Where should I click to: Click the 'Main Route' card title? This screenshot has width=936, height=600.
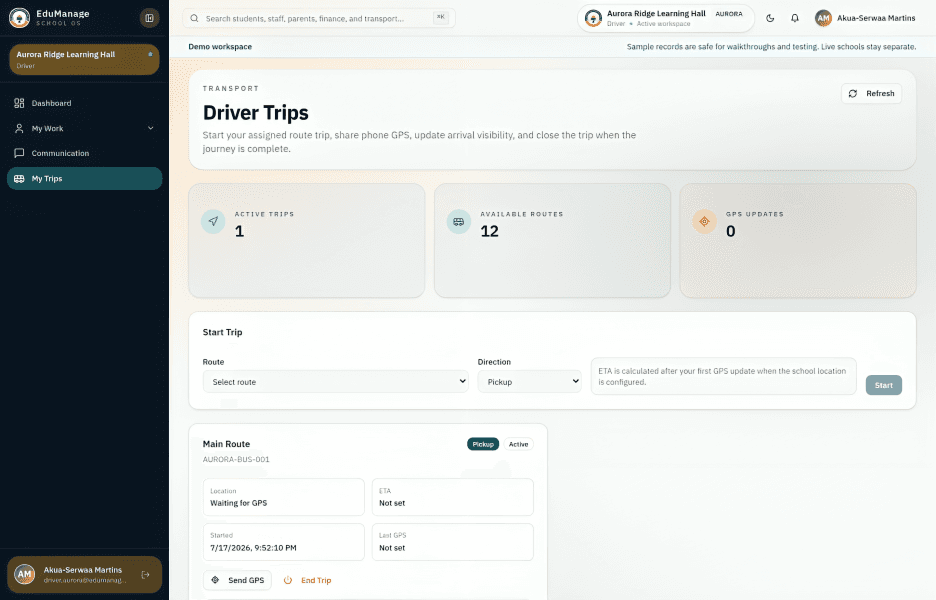(x=226, y=444)
